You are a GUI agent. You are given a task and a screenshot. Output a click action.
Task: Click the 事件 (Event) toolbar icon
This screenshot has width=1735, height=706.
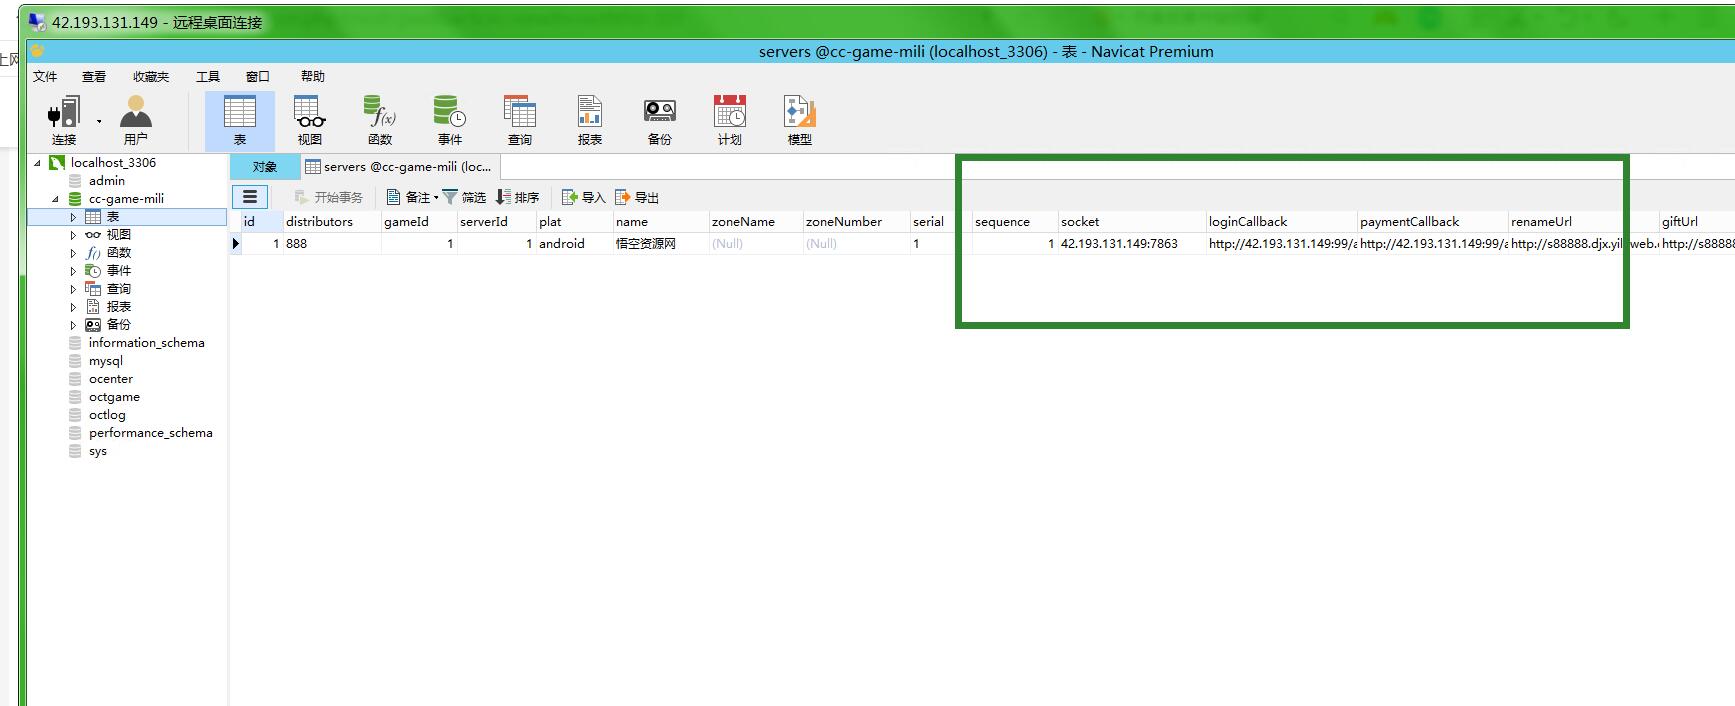coord(450,119)
